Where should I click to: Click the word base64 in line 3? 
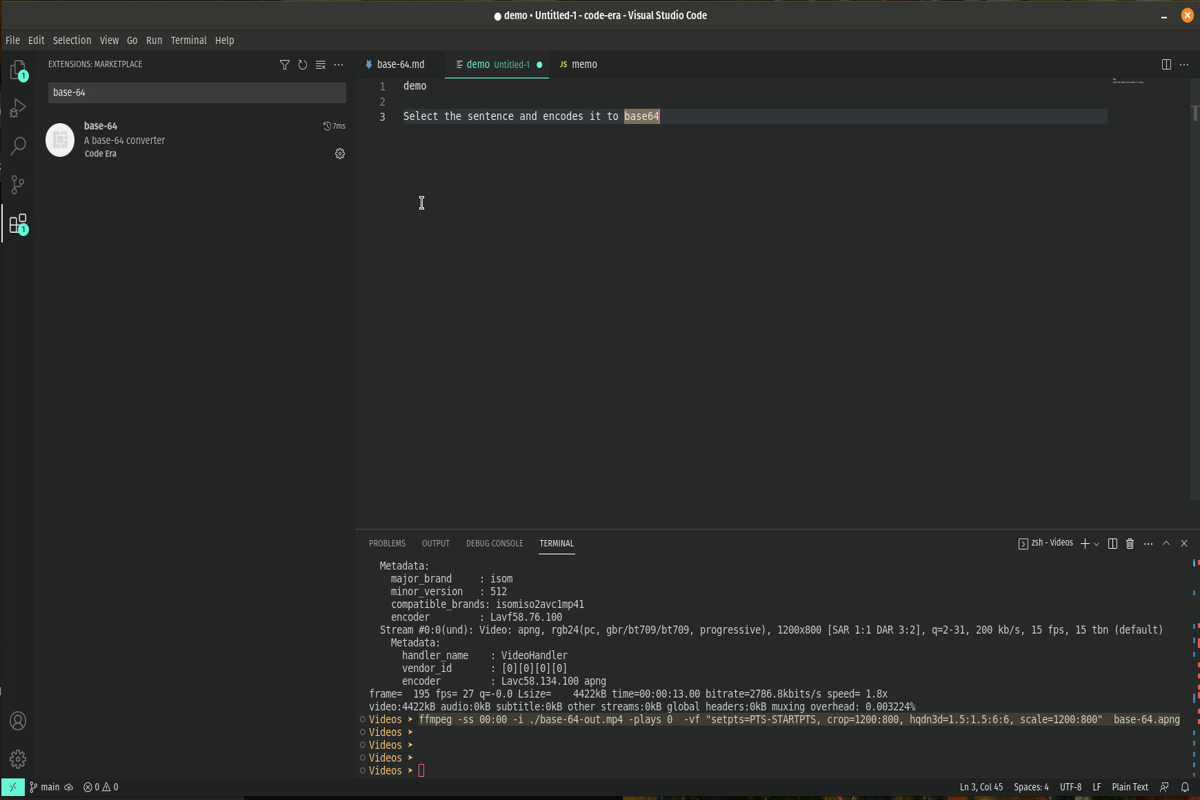coord(642,117)
